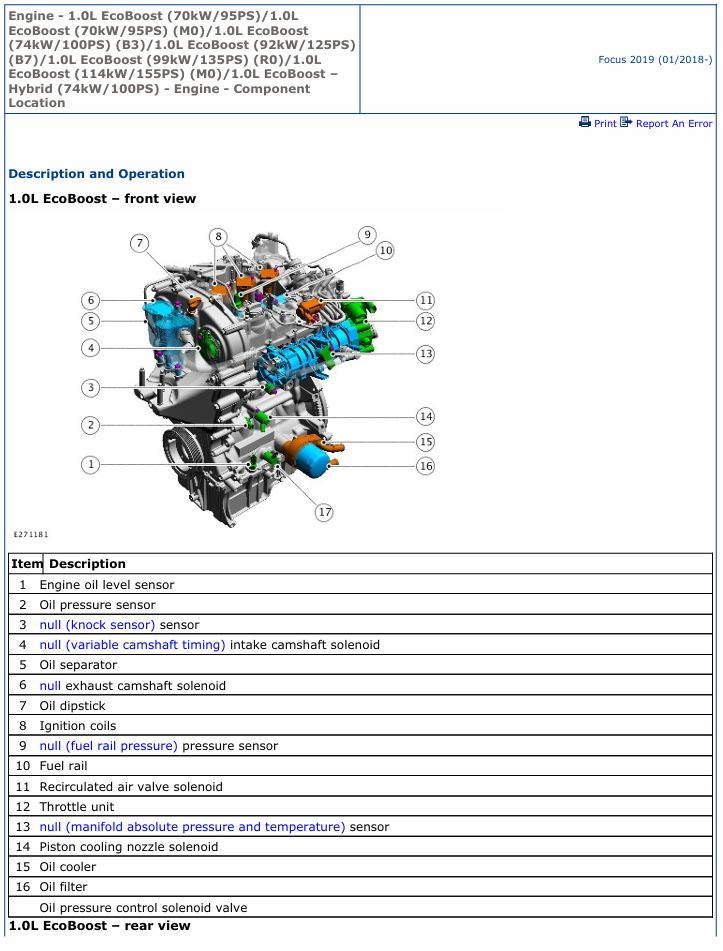Click the 'Oil dipstick' row
The width and height of the screenshot is (723, 951).
point(360,705)
